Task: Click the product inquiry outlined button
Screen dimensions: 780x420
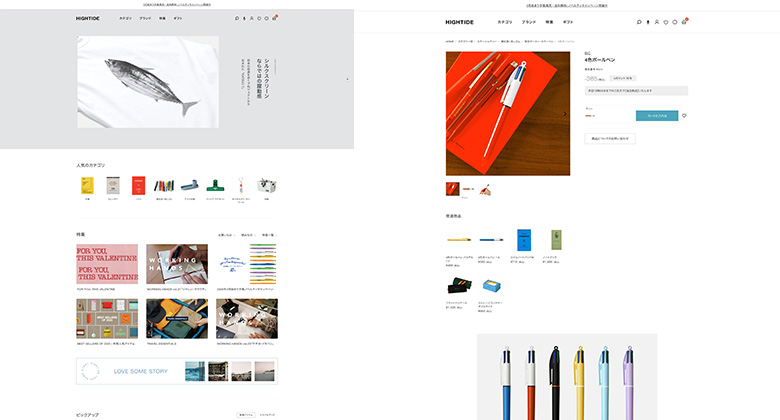Action: (610, 138)
